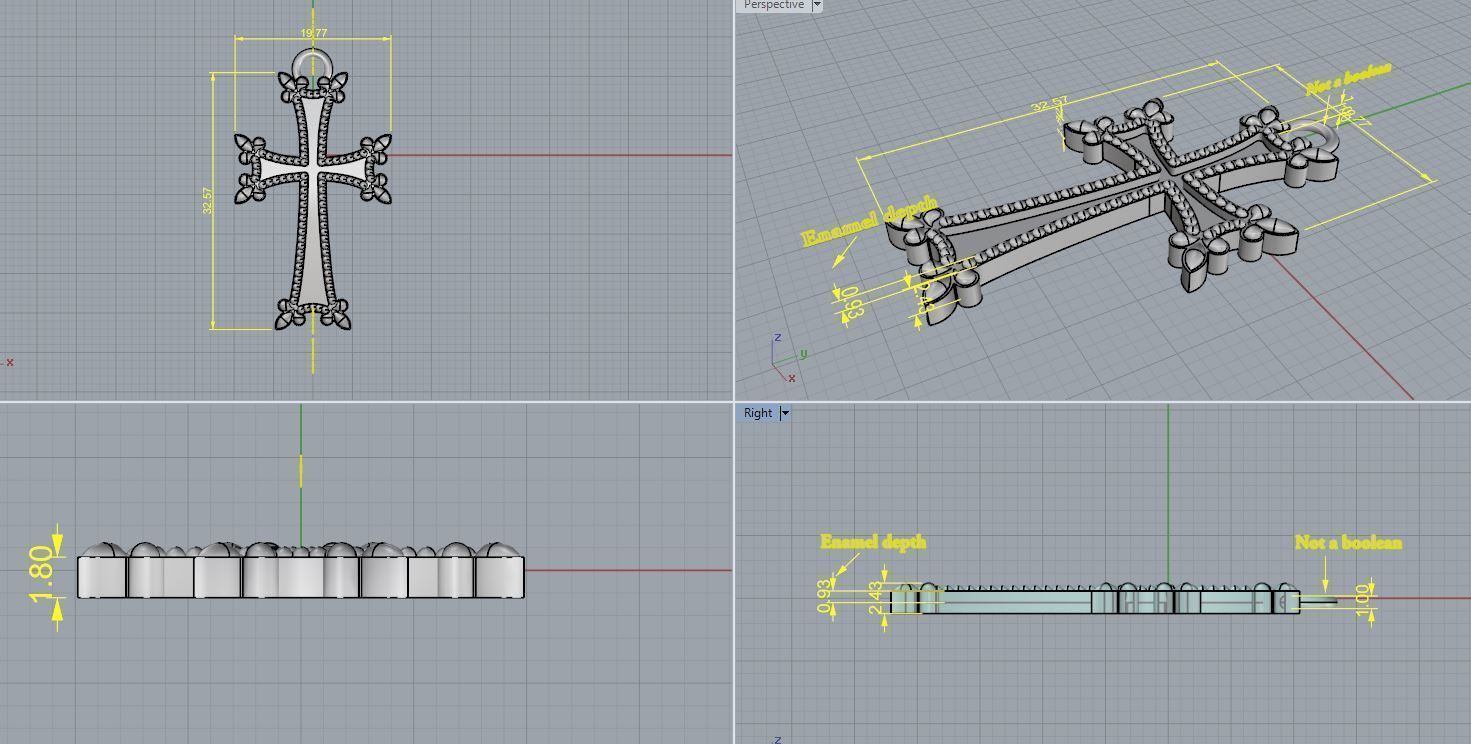Select 'Not a boolean' annotation in Perspective view
Image resolution: width=1471 pixels, height=744 pixels.
(x=1348, y=79)
